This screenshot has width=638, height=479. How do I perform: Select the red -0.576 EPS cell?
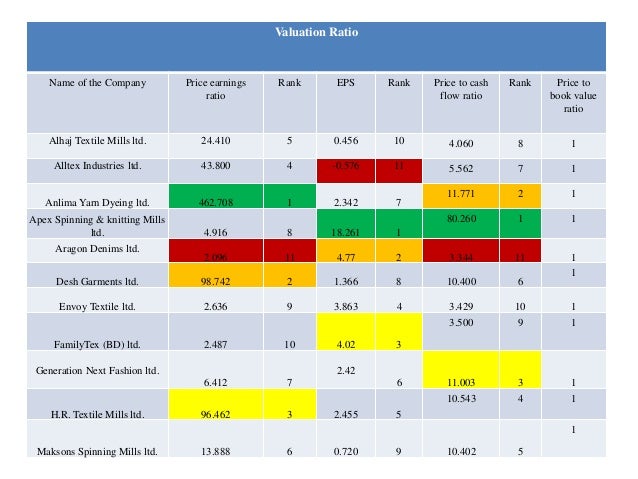346,171
